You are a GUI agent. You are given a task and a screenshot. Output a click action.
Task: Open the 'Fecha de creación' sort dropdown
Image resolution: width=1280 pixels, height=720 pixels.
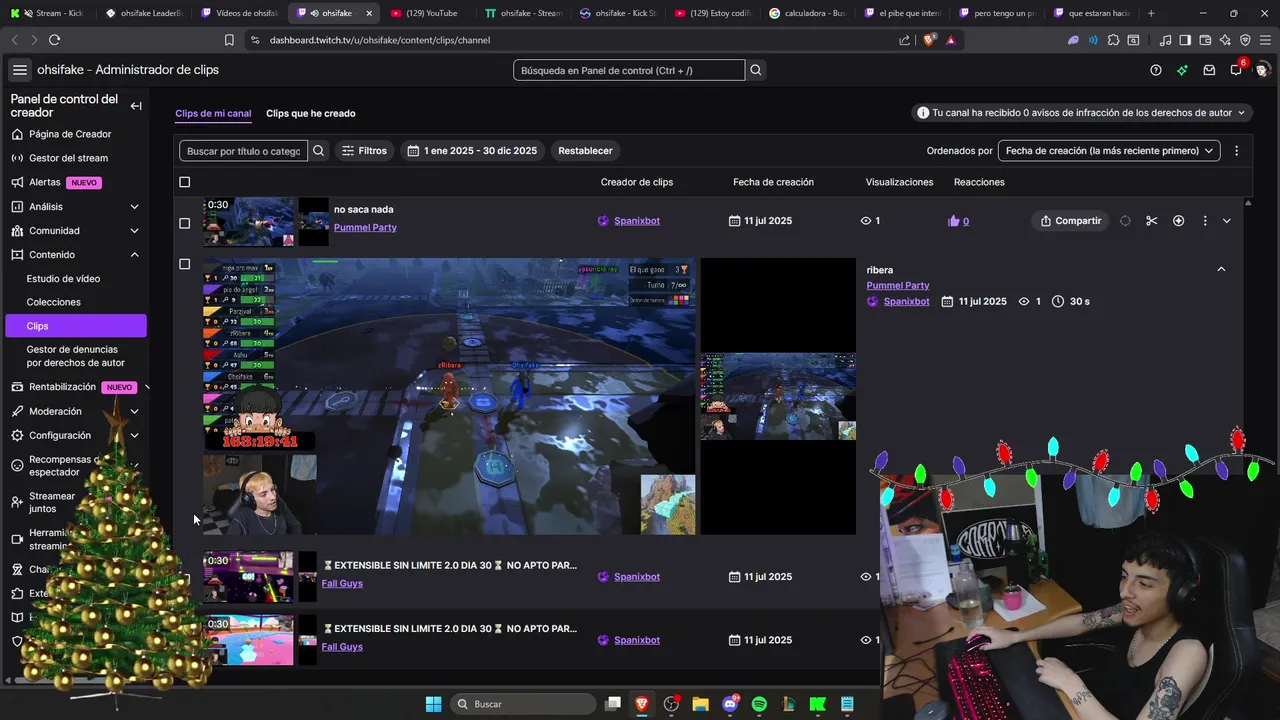[x=1109, y=151]
